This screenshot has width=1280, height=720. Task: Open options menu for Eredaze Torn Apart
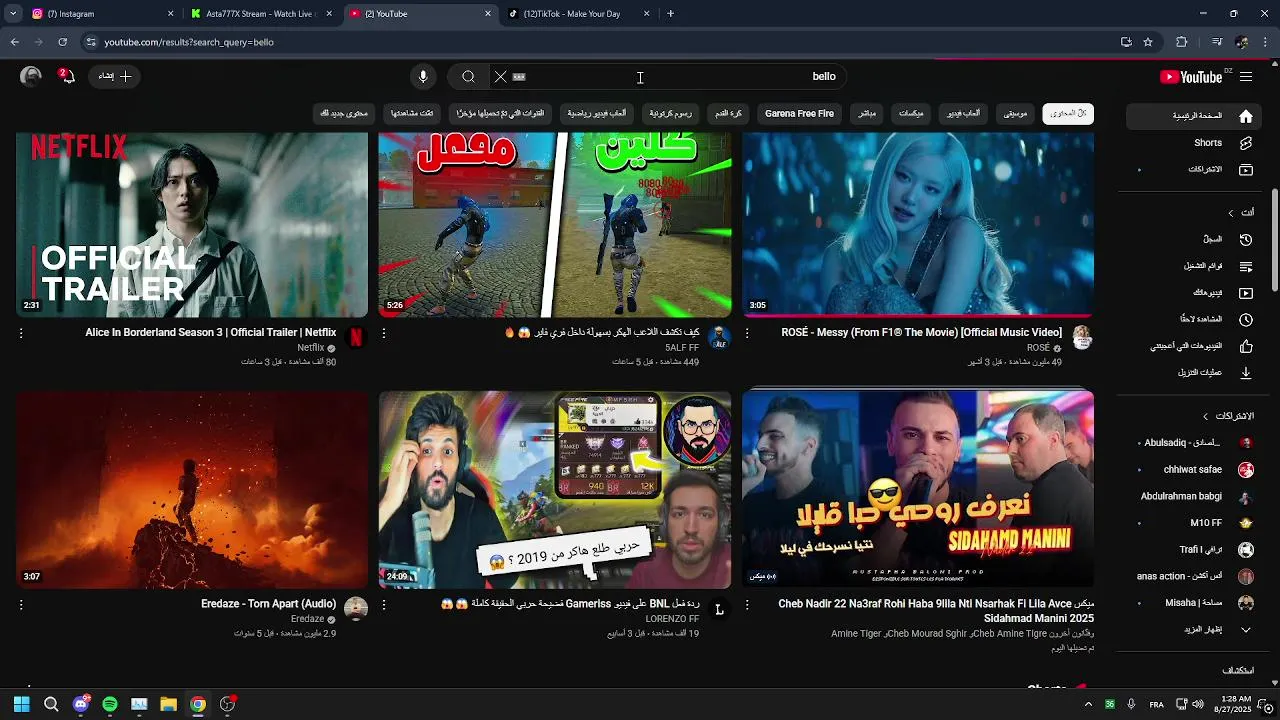[21, 605]
